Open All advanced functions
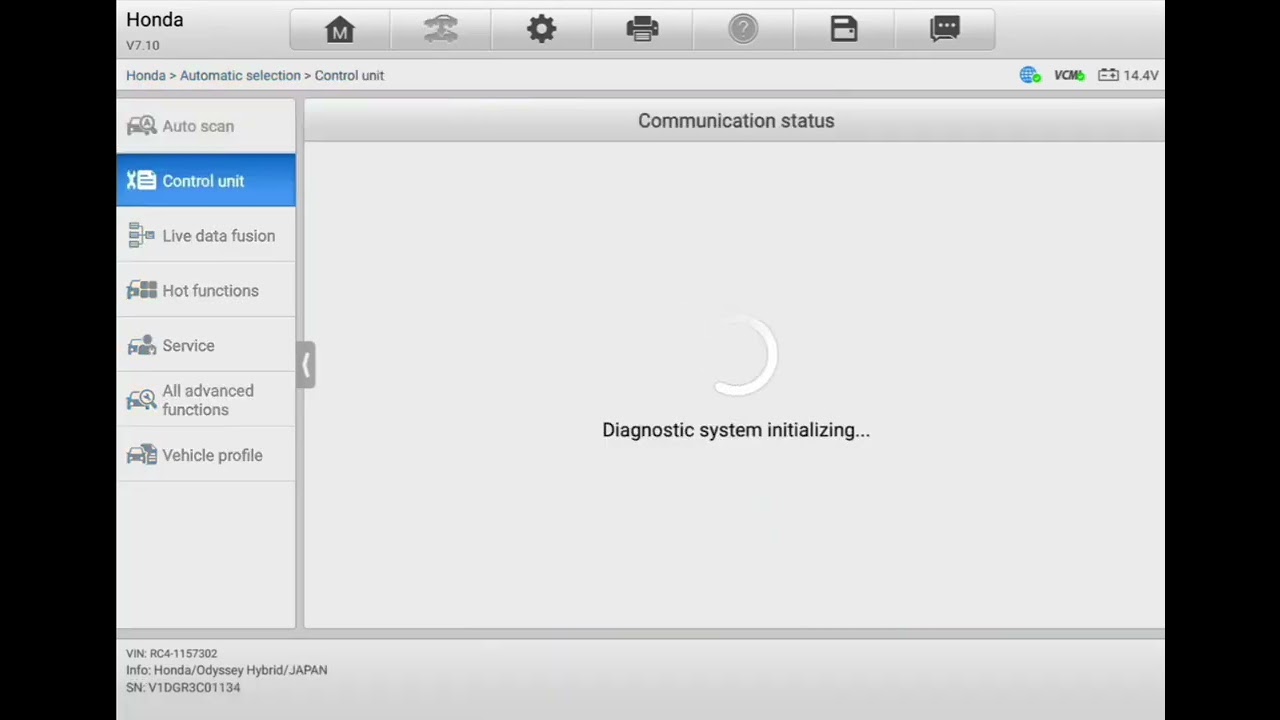The width and height of the screenshot is (1280, 720). [206, 400]
